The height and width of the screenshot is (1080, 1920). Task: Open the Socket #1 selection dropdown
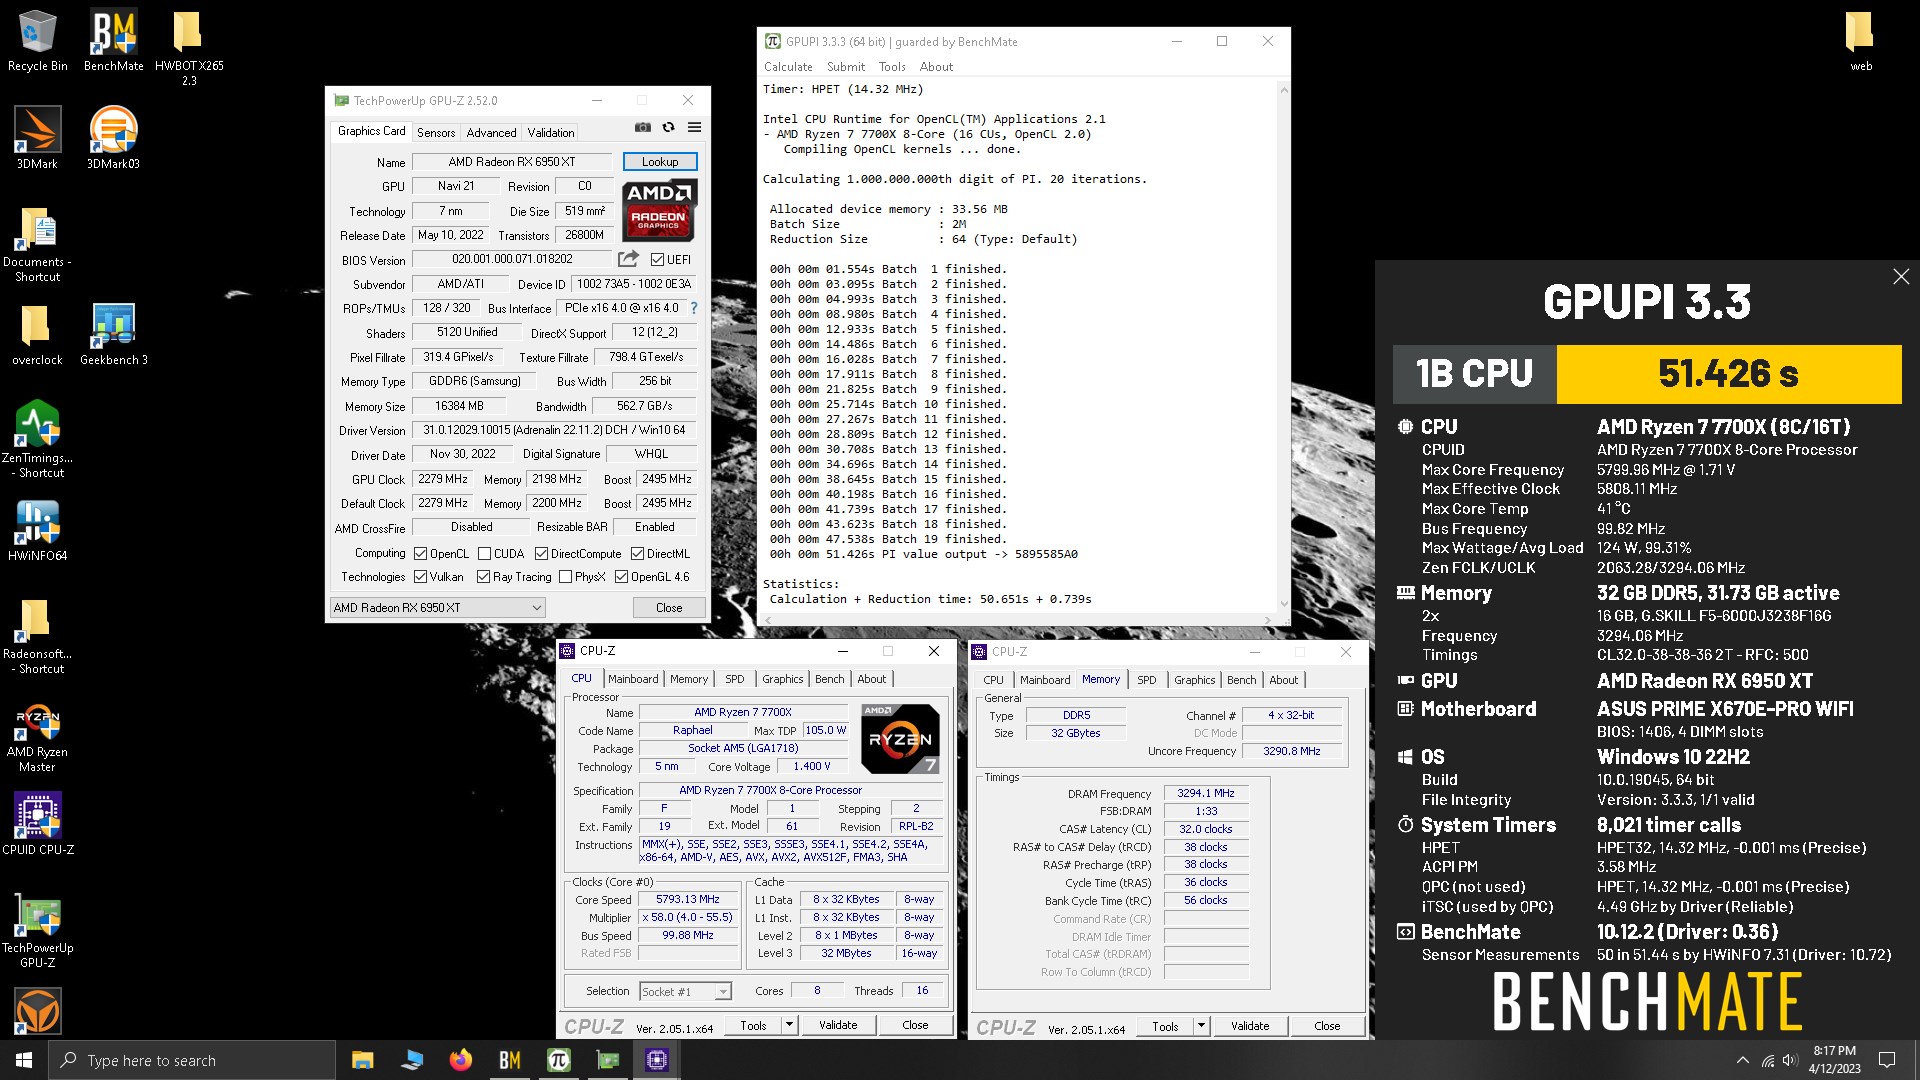[685, 991]
